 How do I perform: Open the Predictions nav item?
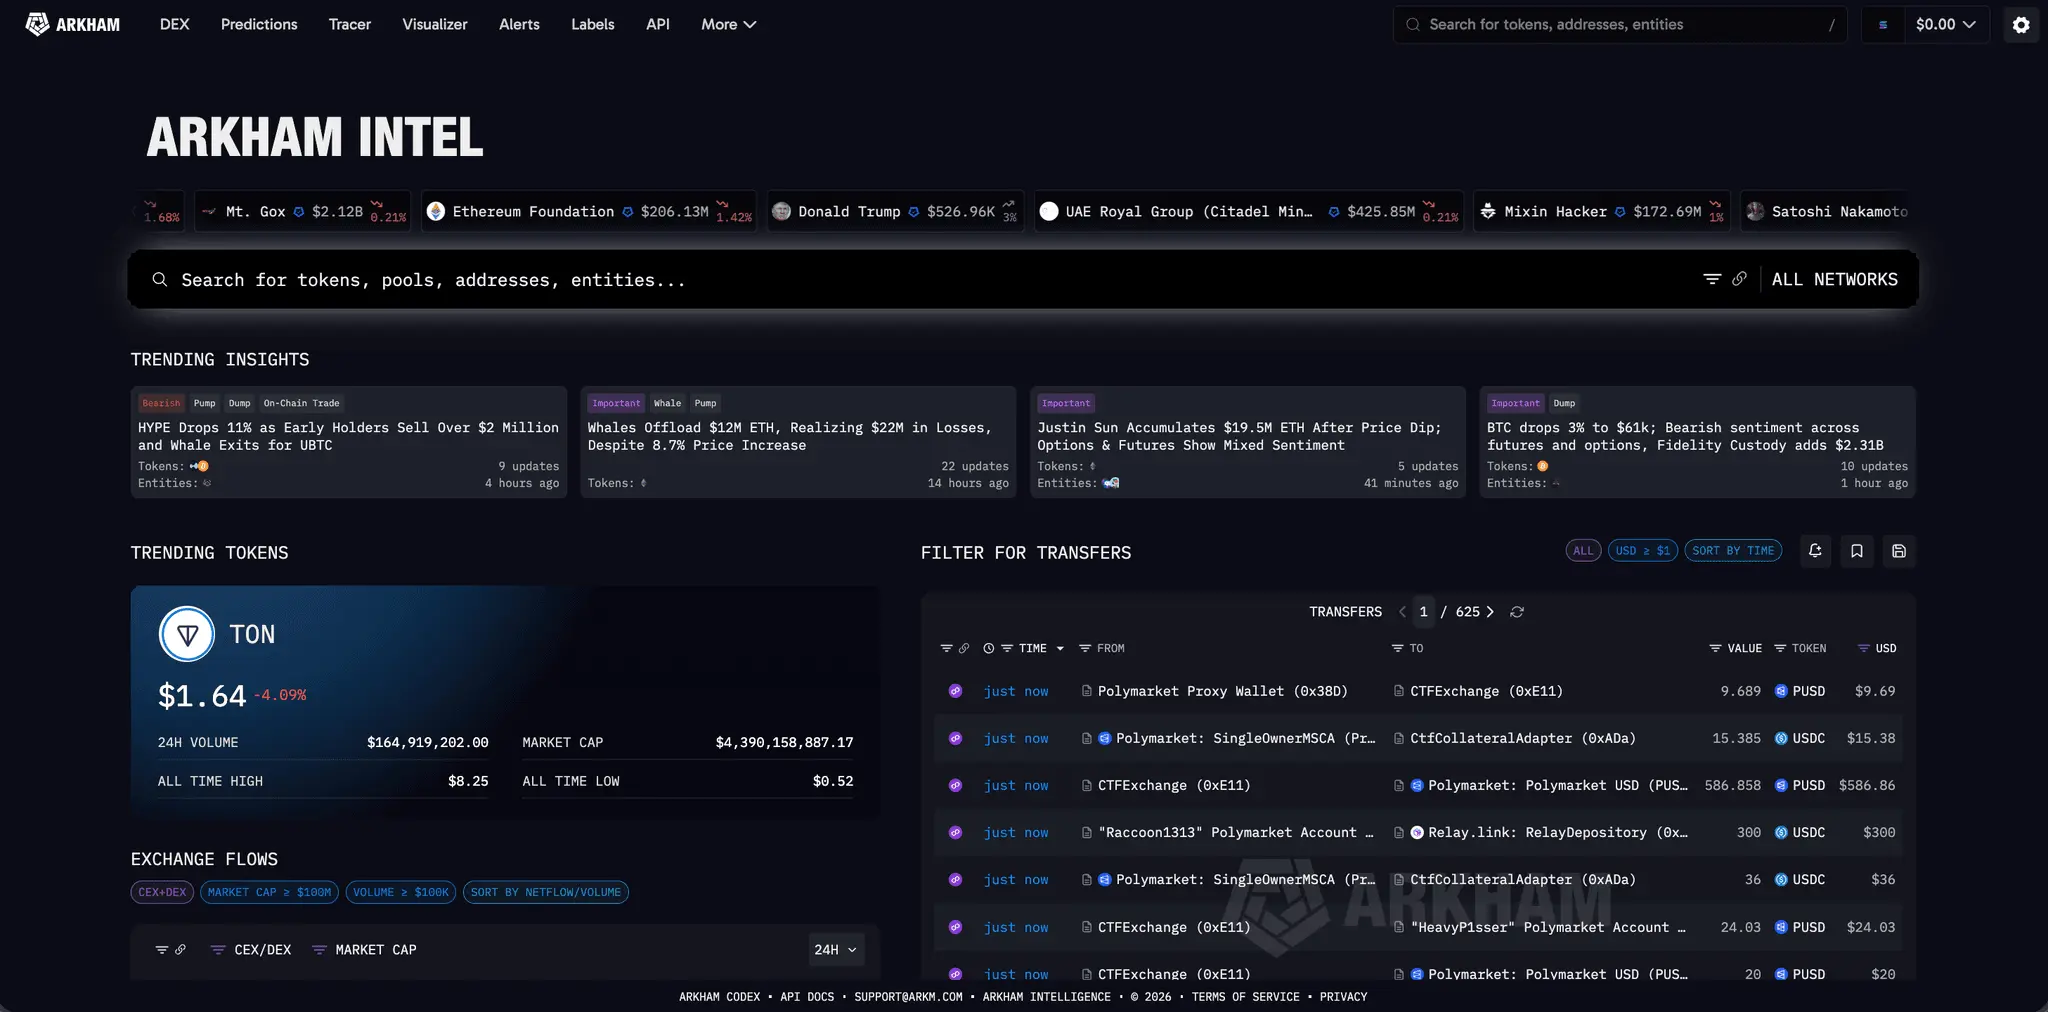(259, 24)
